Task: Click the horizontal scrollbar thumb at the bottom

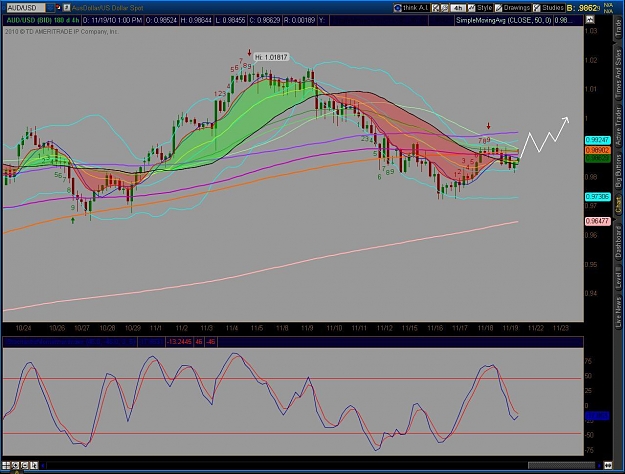Action: point(561,465)
